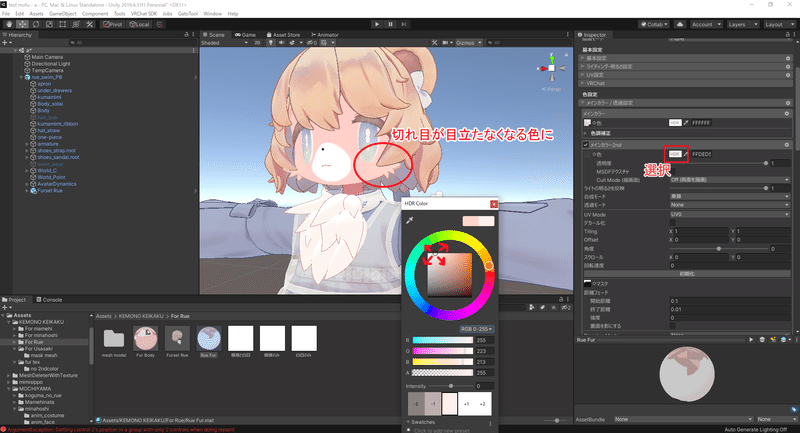Toggle the Inspector panel lock icon
The image size is (800, 433).
(x=787, y=35)
